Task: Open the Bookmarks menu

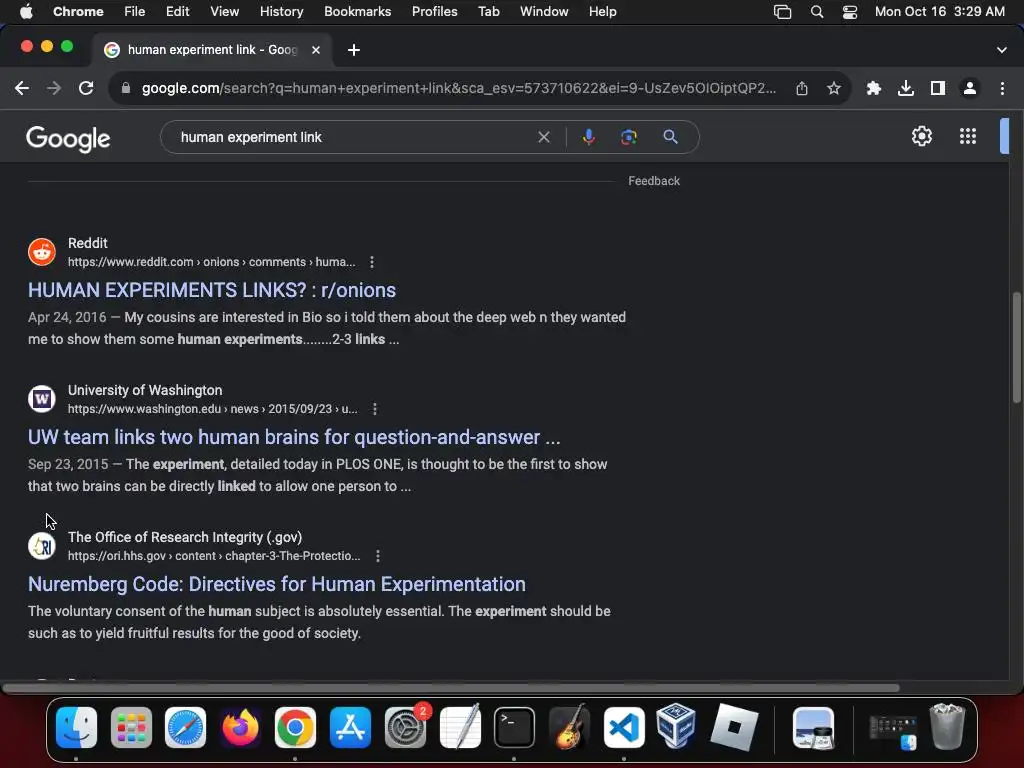Action: (357, 11)
